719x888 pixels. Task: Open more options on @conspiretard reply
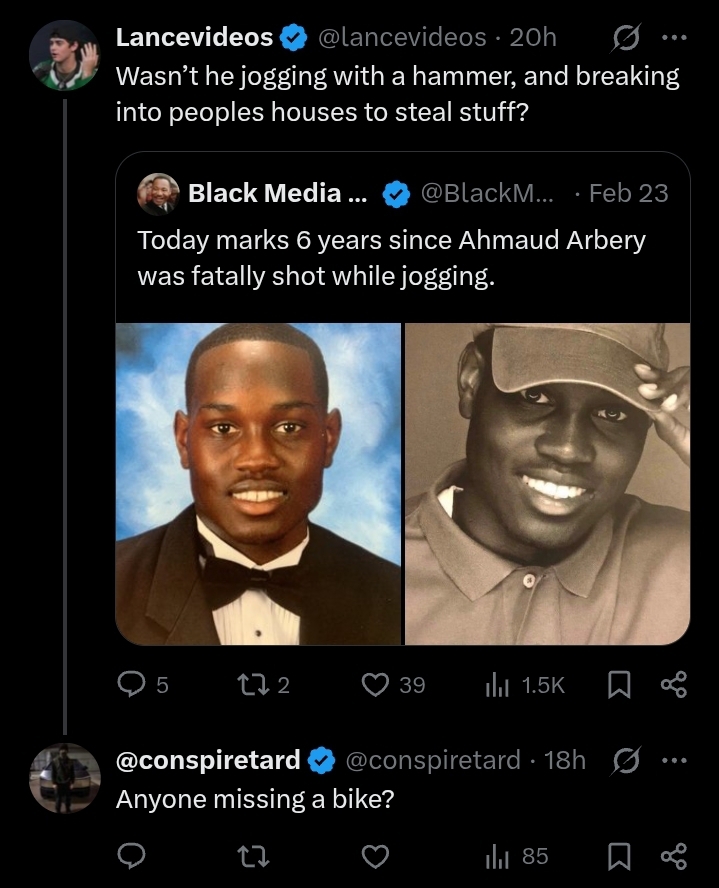pos(675,760)
